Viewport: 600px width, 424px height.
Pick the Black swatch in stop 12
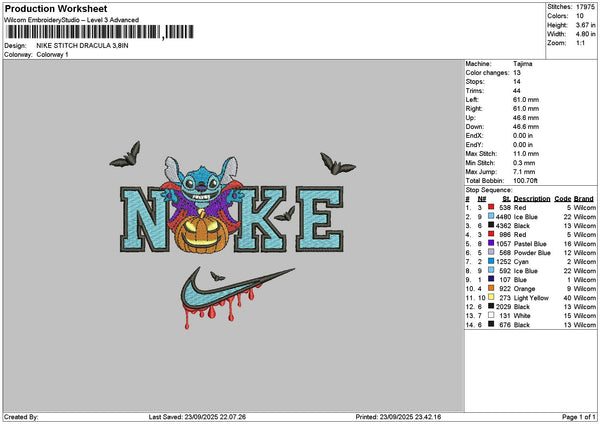pos(491,306)
